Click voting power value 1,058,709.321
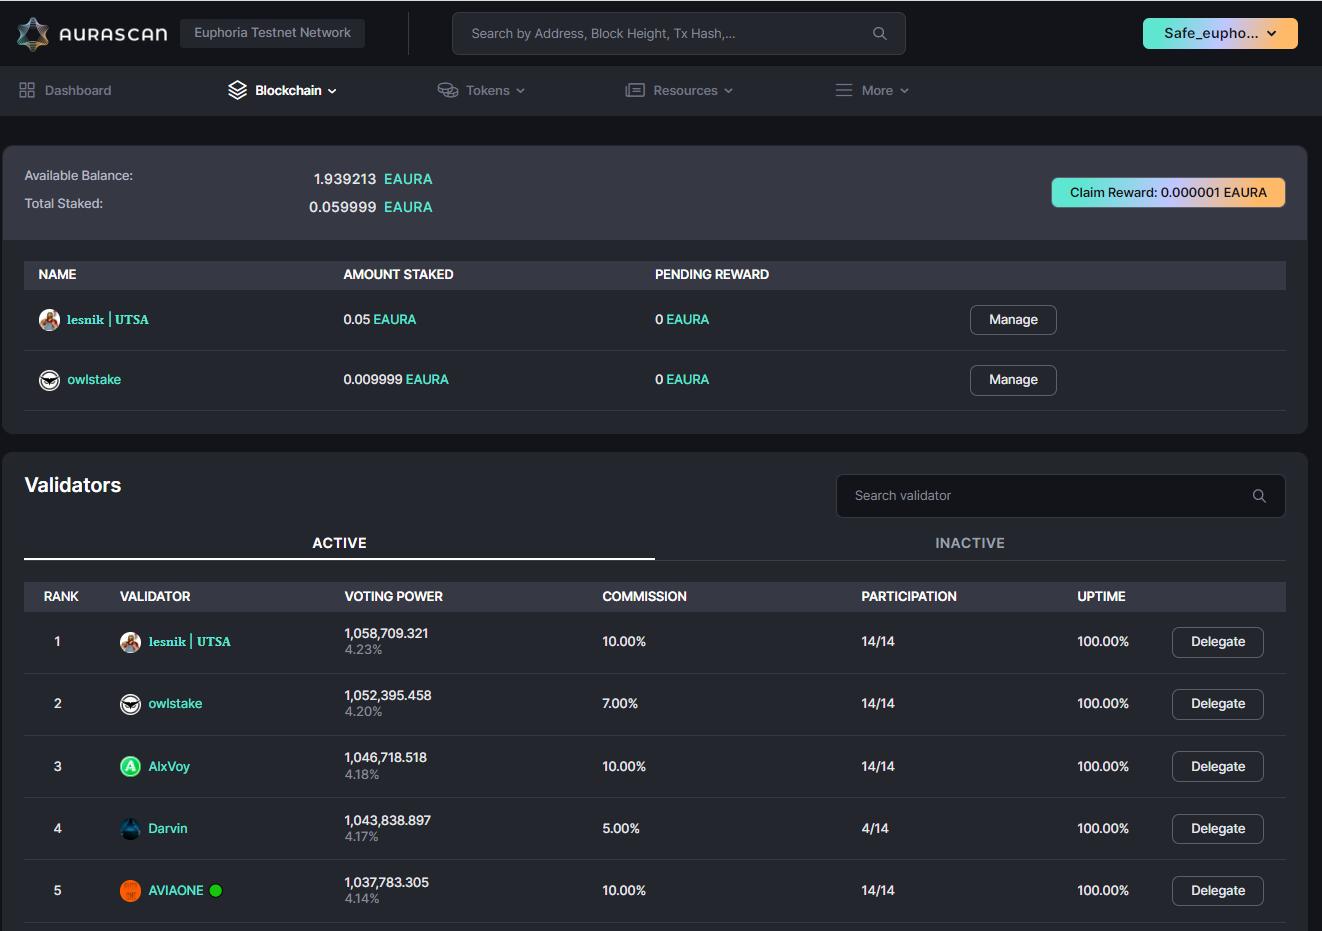 [386, 634]
